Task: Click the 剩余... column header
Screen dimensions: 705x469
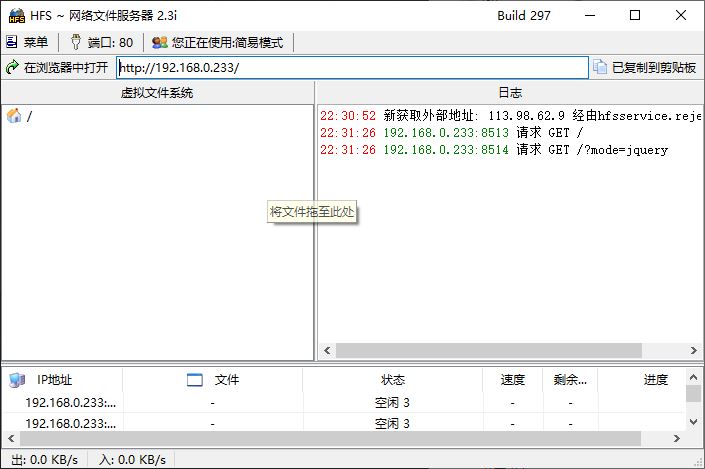Action: click(x=570, y=380)
